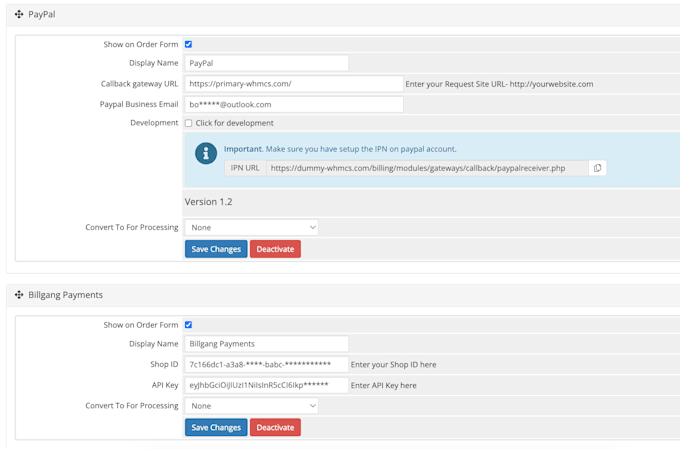
Task: Click the 'Callback gateway URL' label
Action: [x=139, y=84]
